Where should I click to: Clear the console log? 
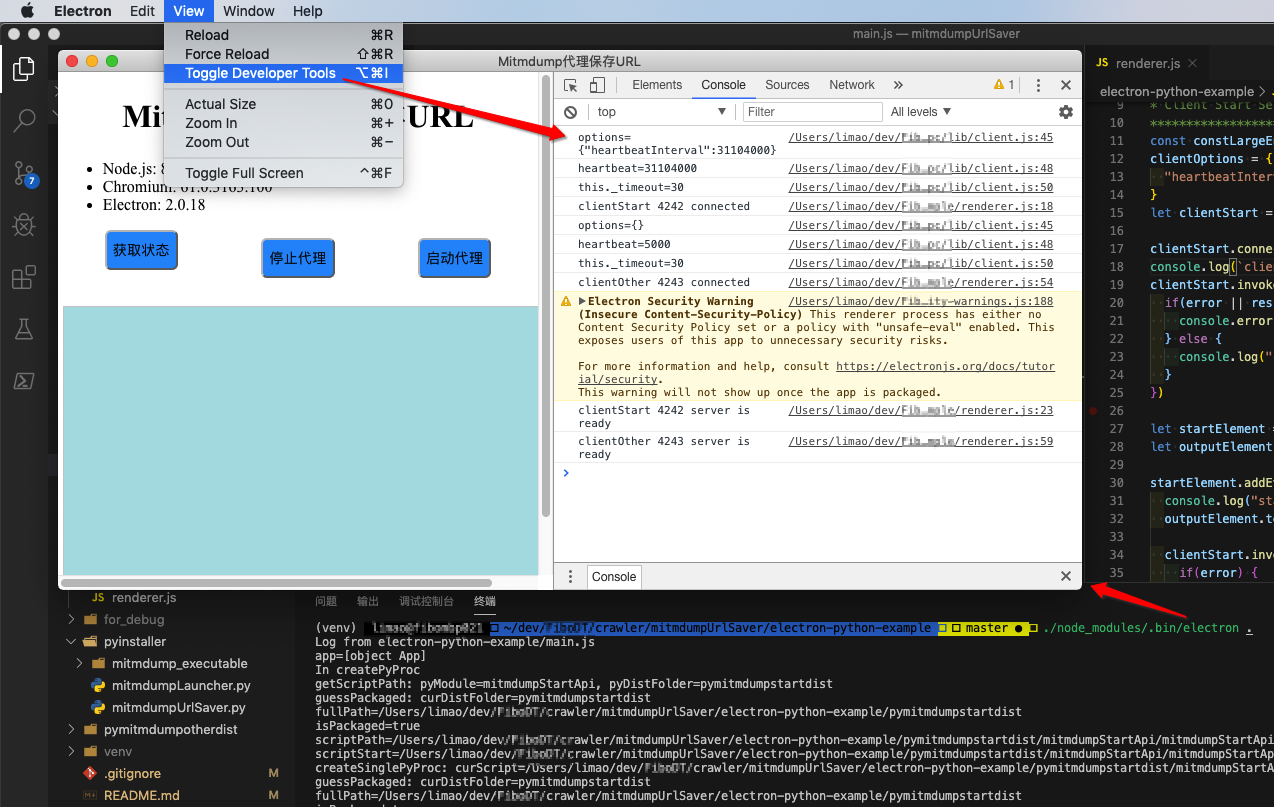pyautogui.click(x=570, y=112)
